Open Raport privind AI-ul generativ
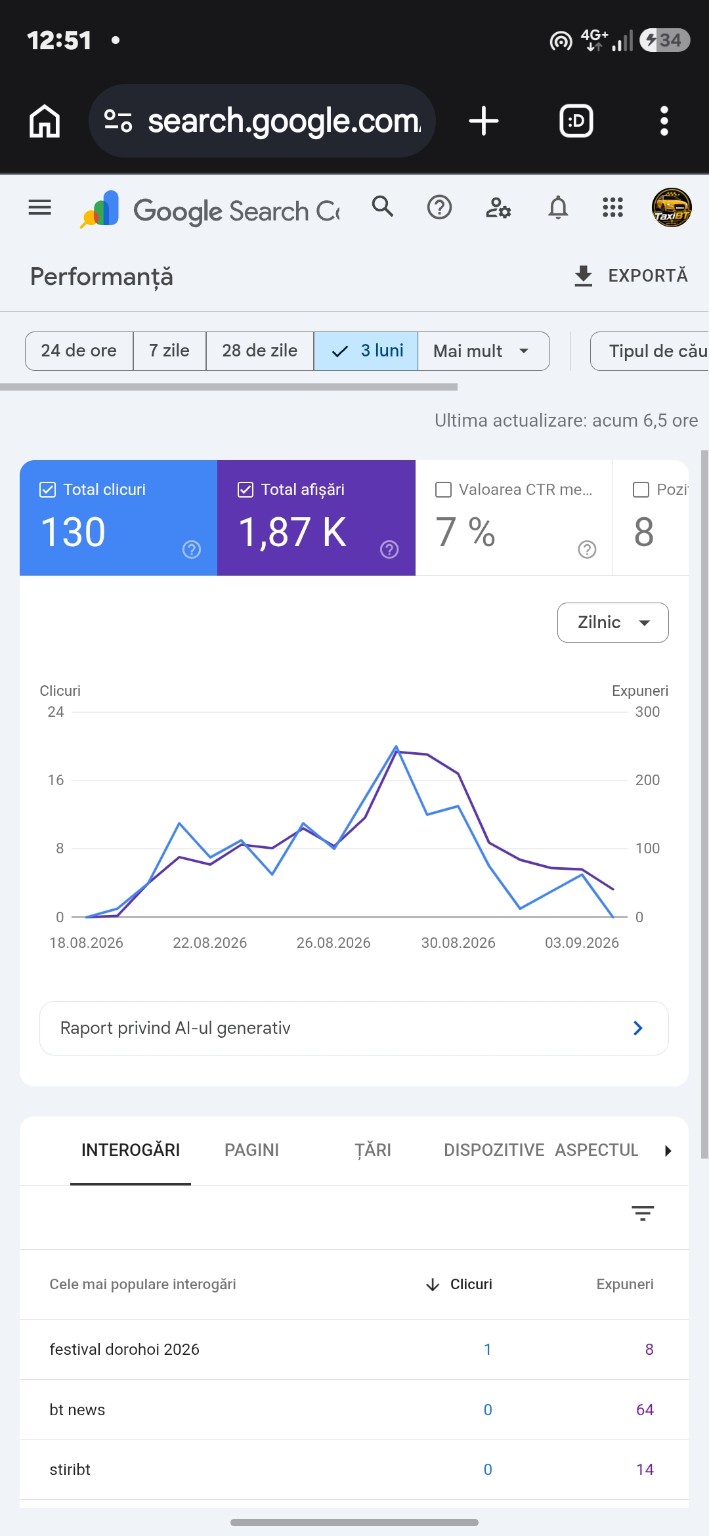Viewport: 709px width, 1536px height. (354, 1028)
